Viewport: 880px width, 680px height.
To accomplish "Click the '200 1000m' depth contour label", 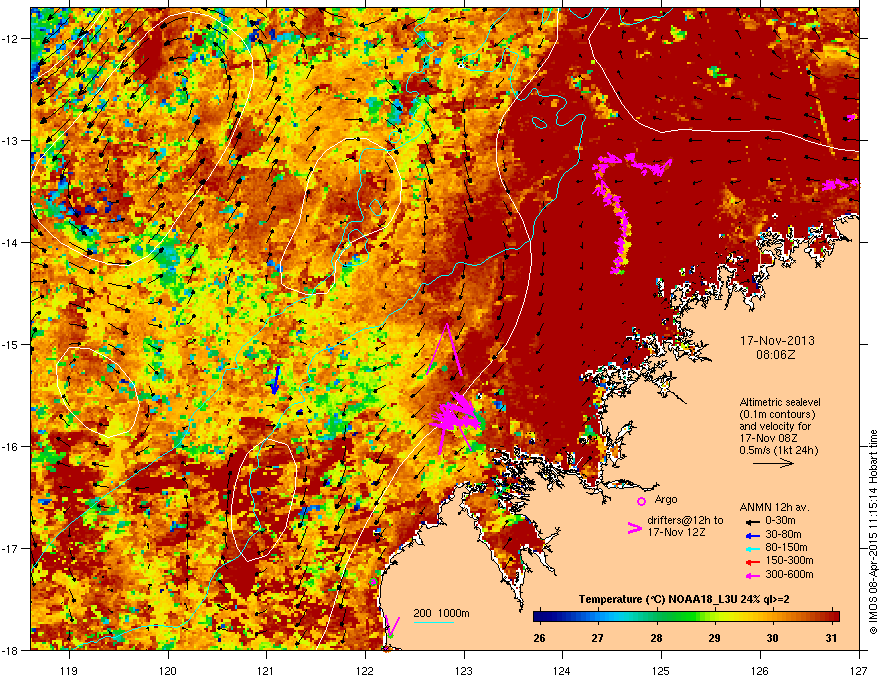I will (x=442, y=613).
